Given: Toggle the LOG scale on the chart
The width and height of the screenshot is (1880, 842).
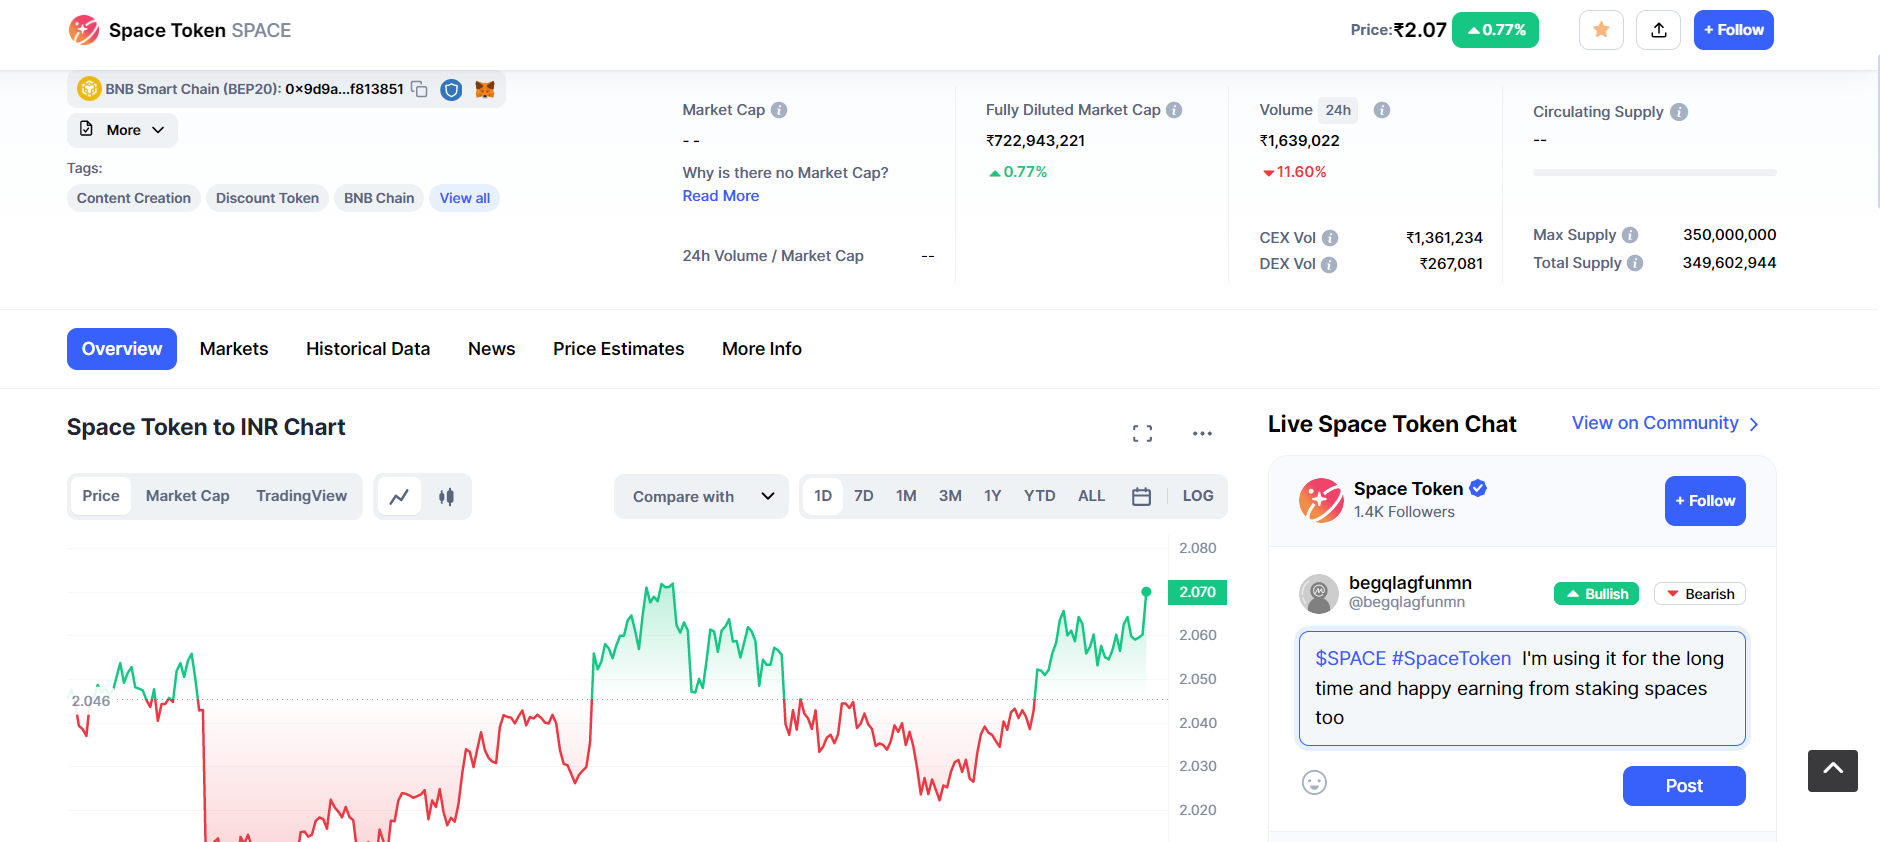Looking at the screenshot, I should 1198,496.
